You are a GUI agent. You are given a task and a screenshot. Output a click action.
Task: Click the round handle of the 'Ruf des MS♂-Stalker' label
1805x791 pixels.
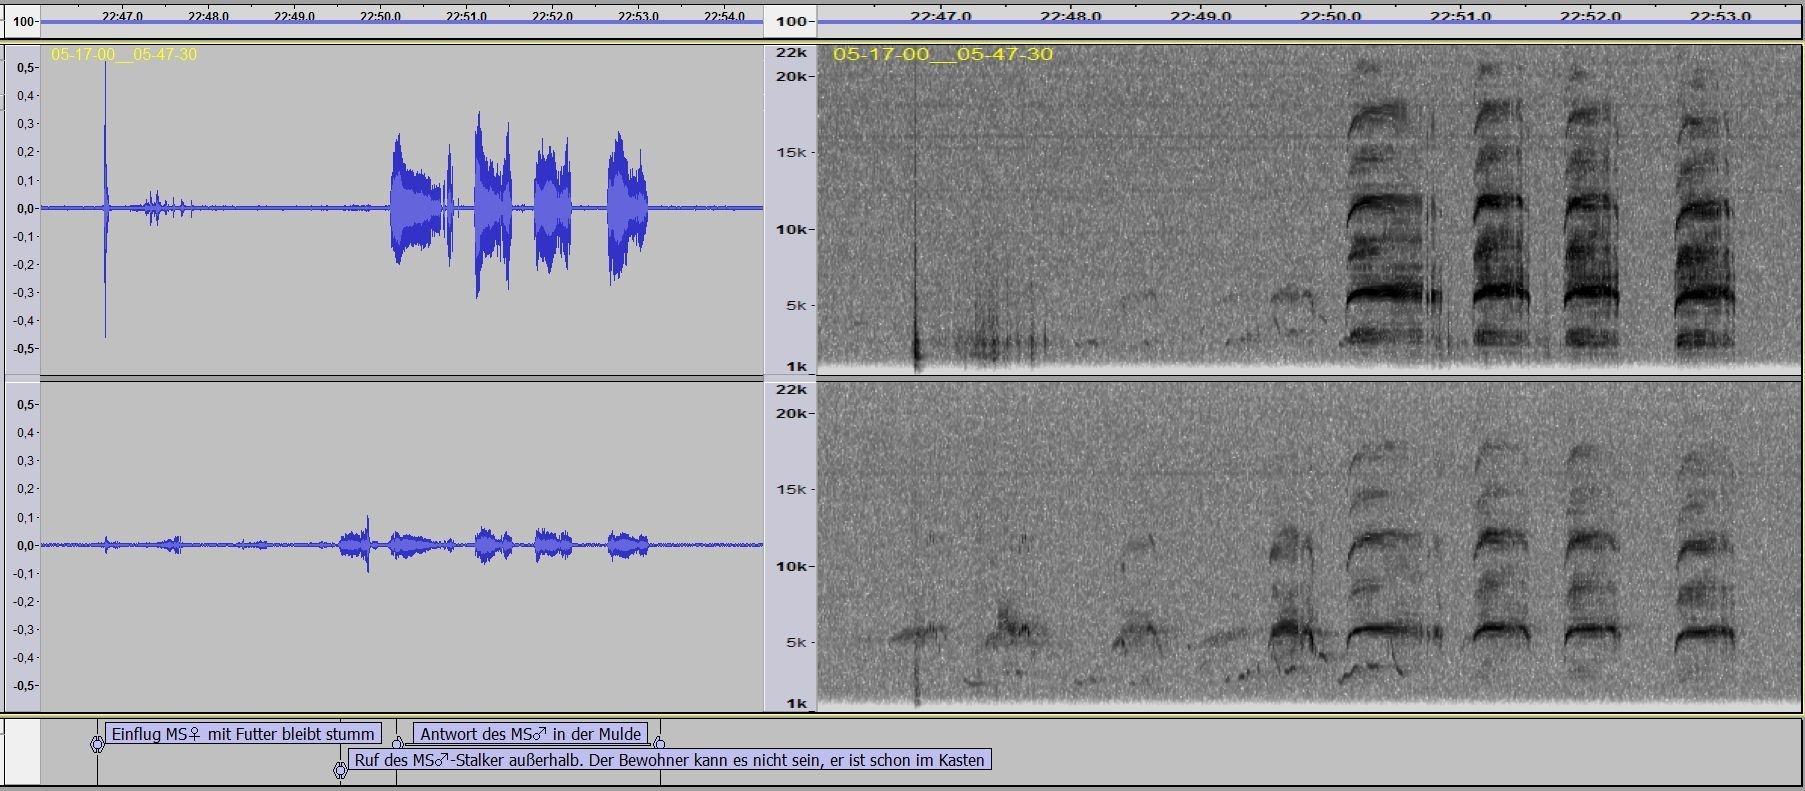[x=340, y=770]
